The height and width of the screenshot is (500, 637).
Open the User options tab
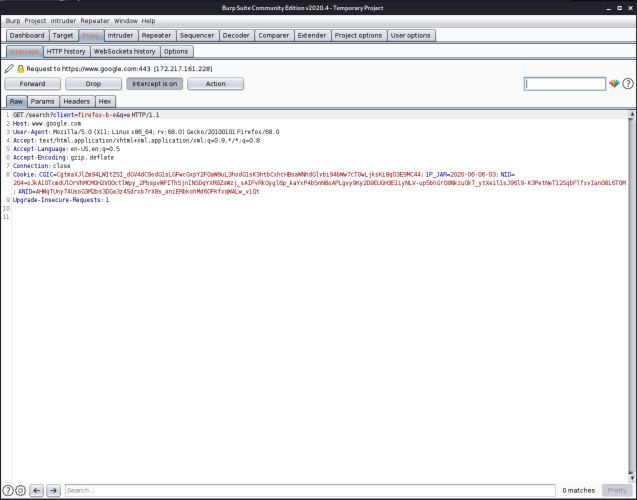click(411, 35)
